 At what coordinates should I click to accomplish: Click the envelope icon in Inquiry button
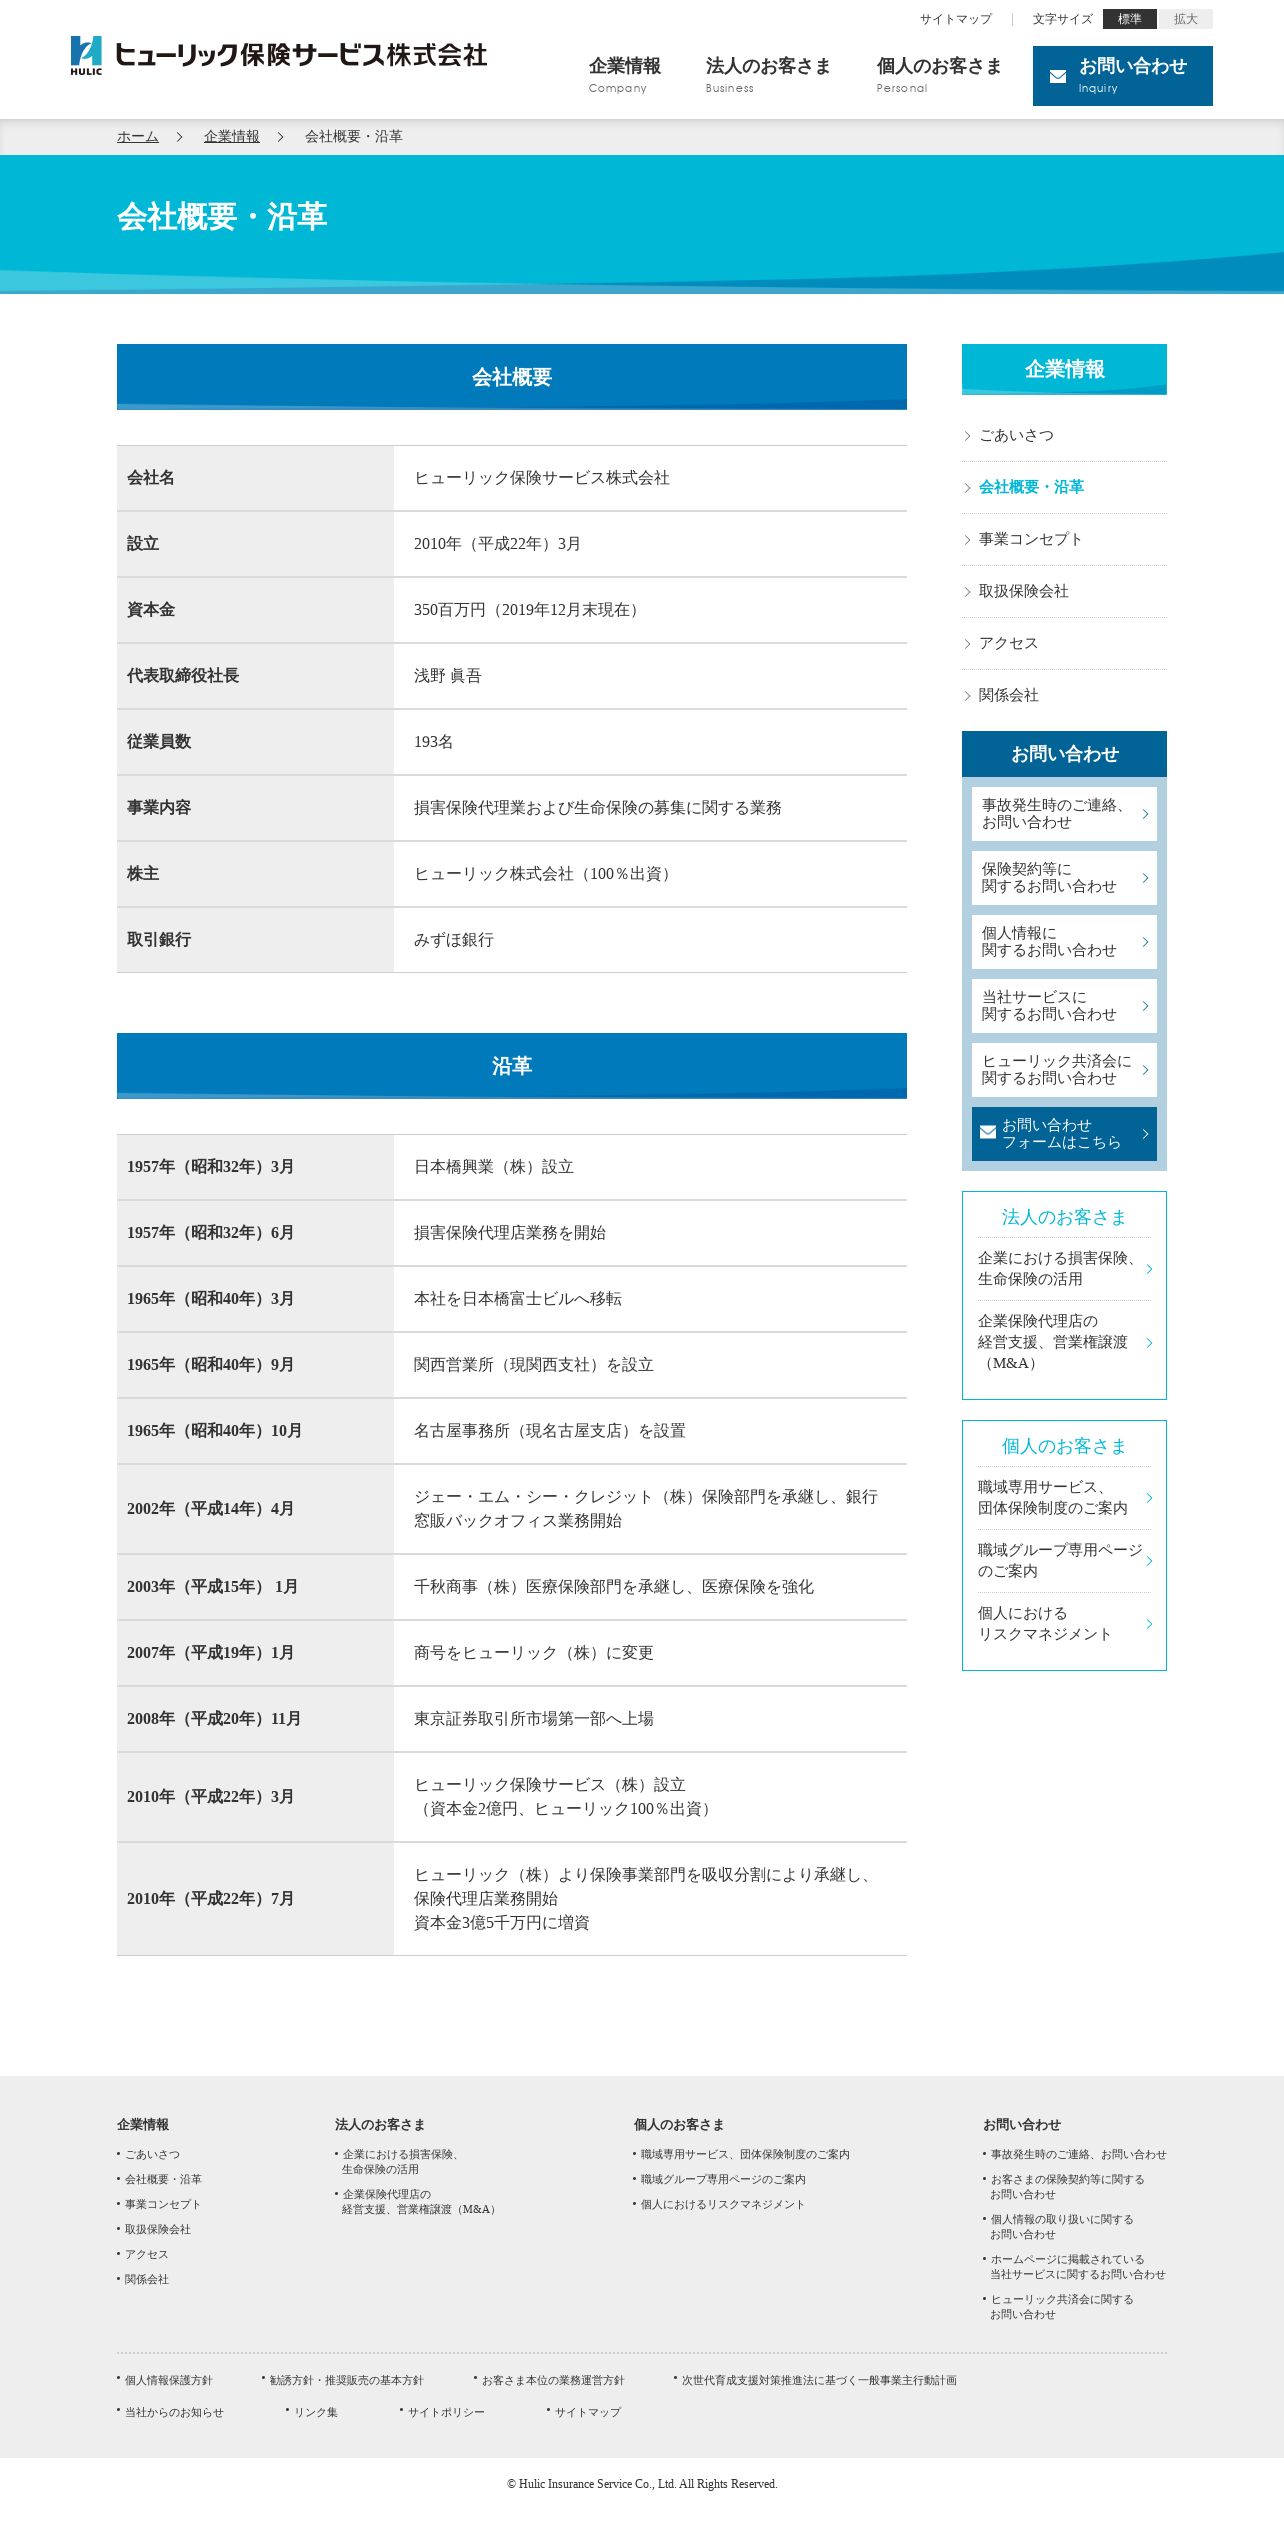tap(1058, 76)
